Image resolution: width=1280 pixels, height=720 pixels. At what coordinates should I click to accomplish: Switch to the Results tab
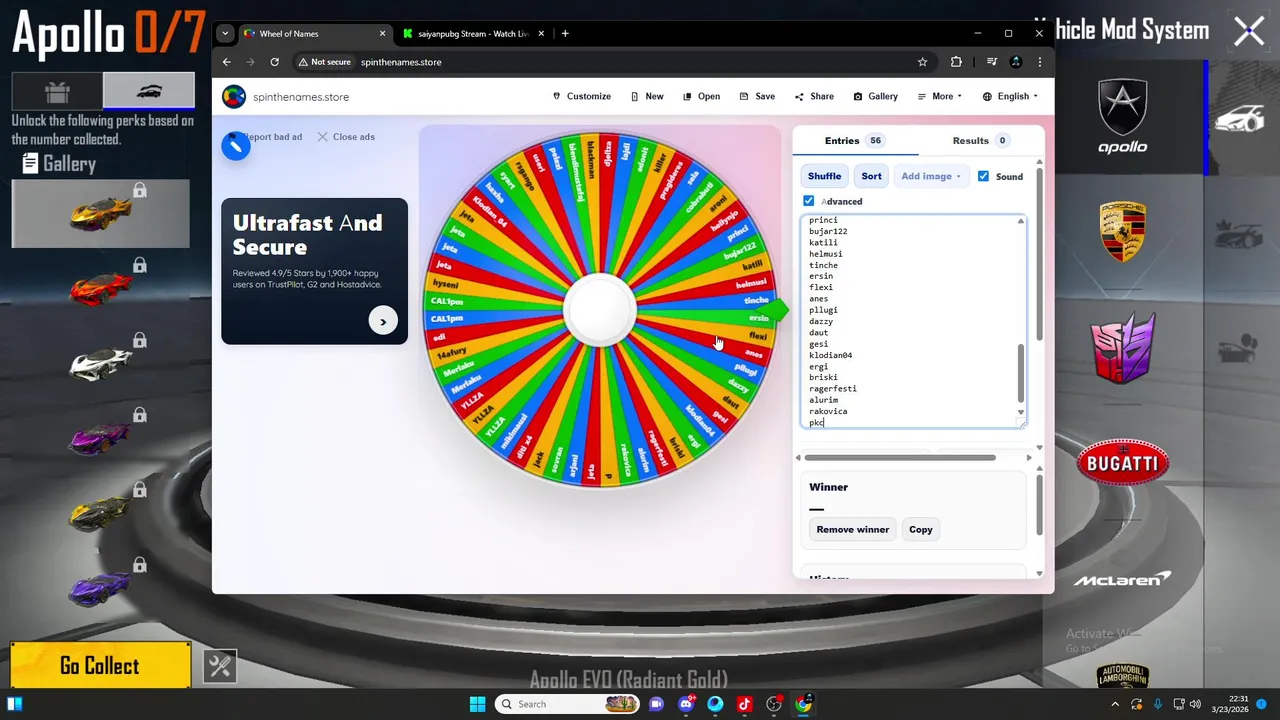coord(979,141)
